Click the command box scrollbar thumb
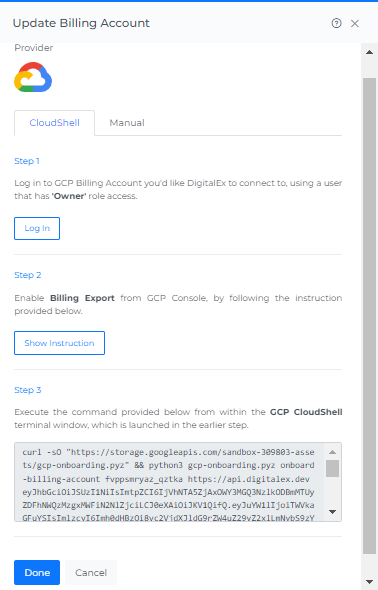Screen dimensions: 378x590 point(332,468)
